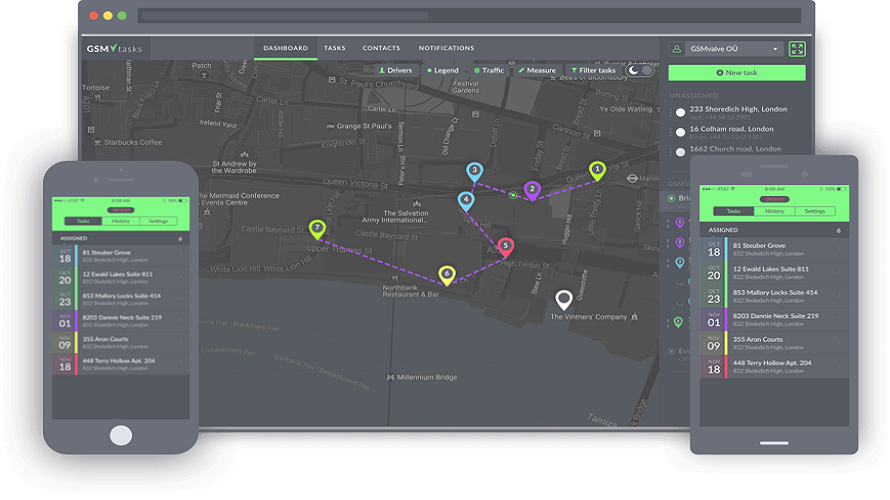890x500 pixels.
Task: Click the blue map pin number 3
Action: [474, 172]
